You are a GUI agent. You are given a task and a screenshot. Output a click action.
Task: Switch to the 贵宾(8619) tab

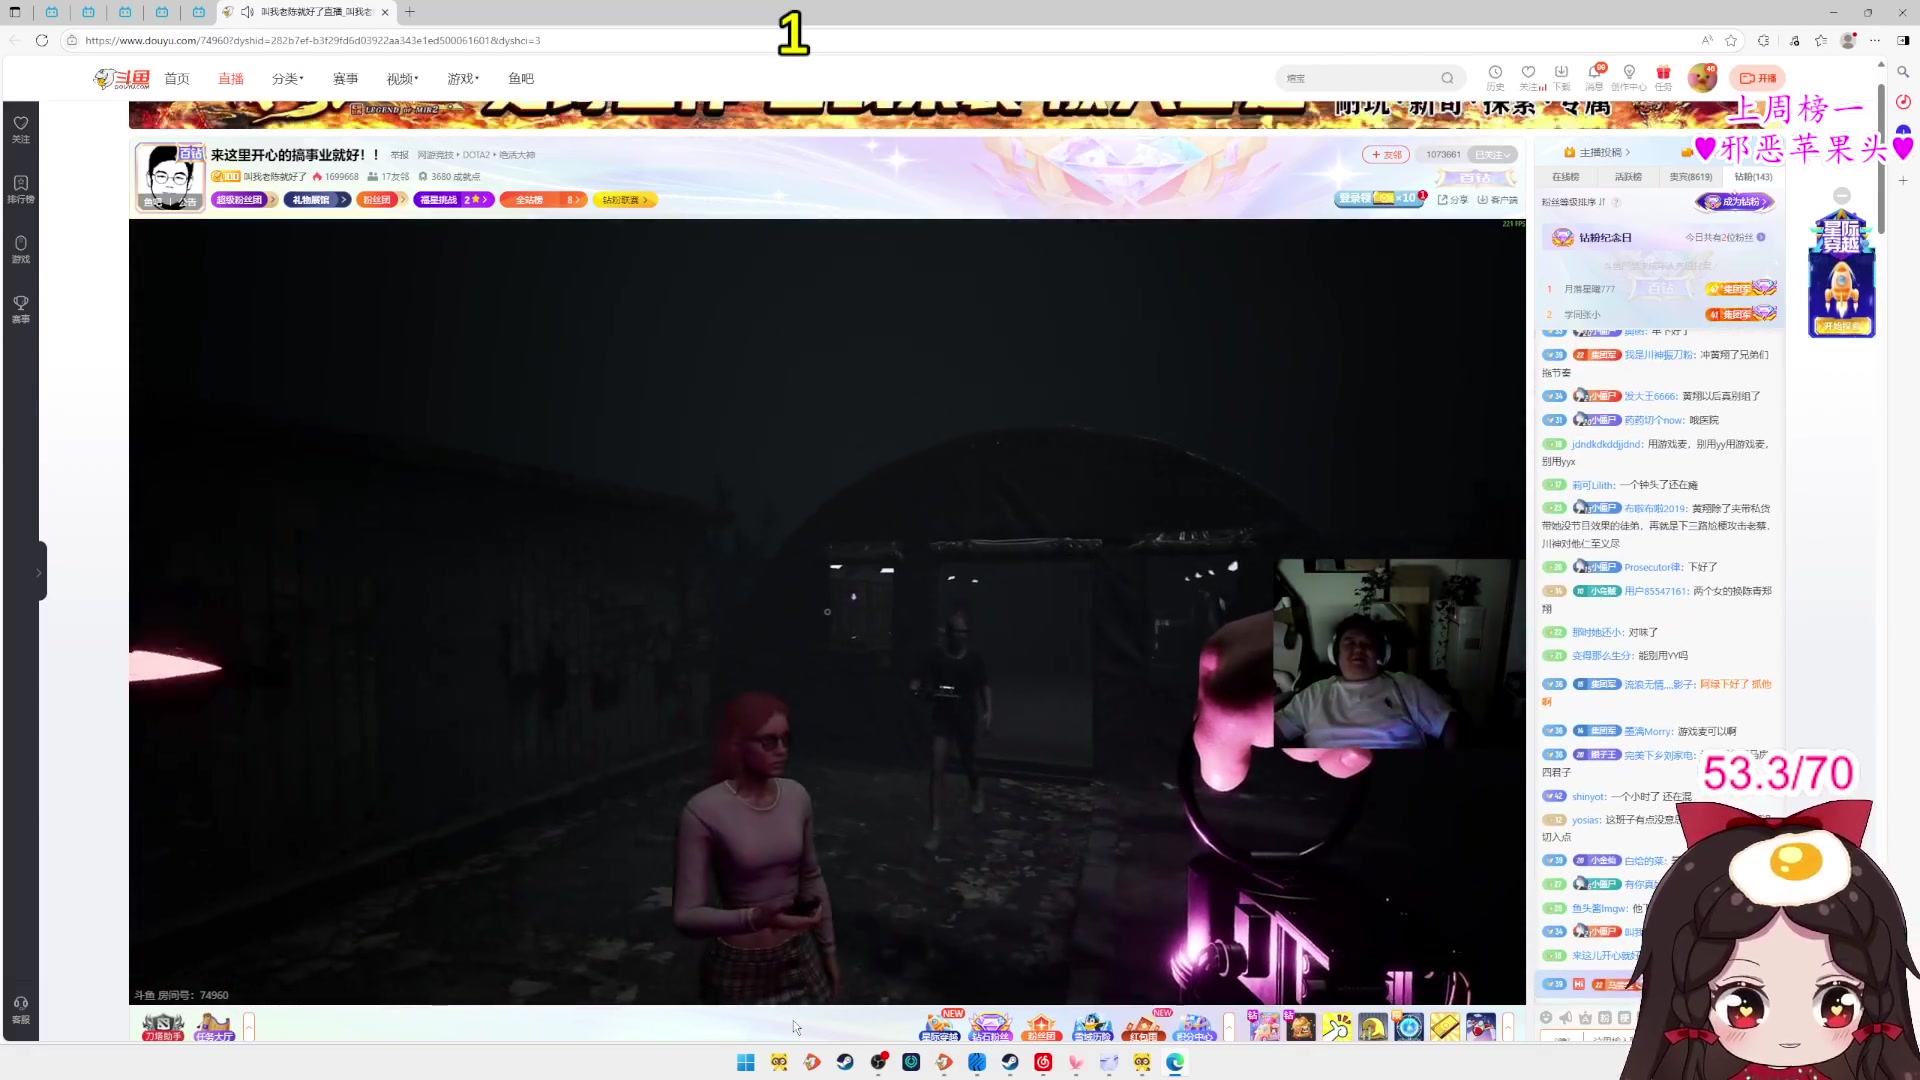(1691, 177)
